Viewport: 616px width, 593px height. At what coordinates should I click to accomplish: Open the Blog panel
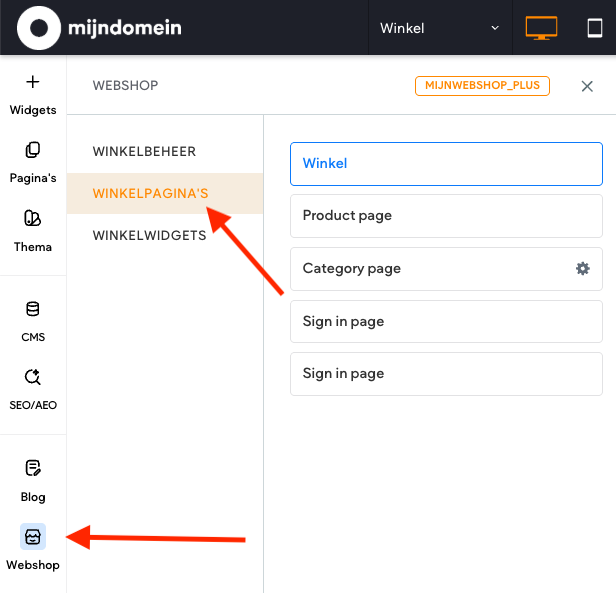[x=33, y=479]
